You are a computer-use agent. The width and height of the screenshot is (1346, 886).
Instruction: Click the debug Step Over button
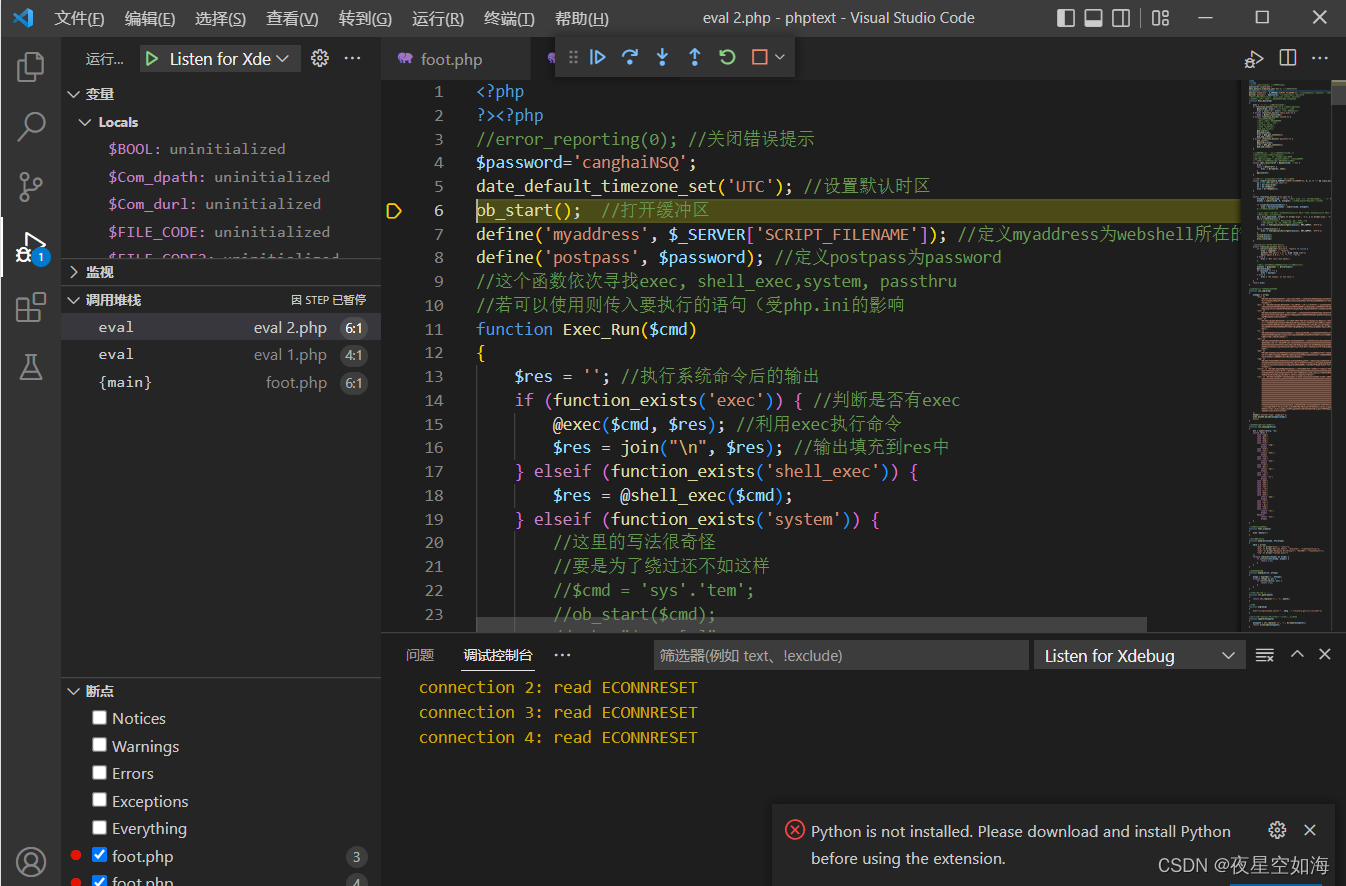630,58
